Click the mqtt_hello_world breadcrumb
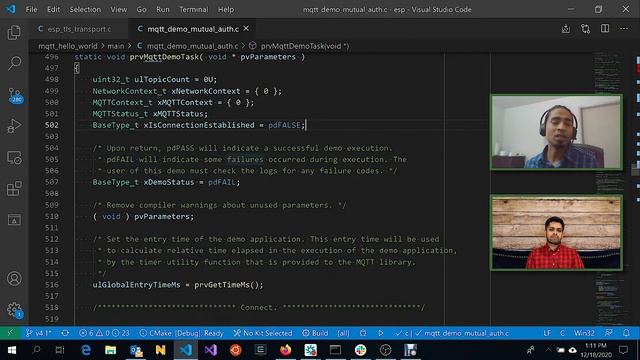 (x=68, y=46)
